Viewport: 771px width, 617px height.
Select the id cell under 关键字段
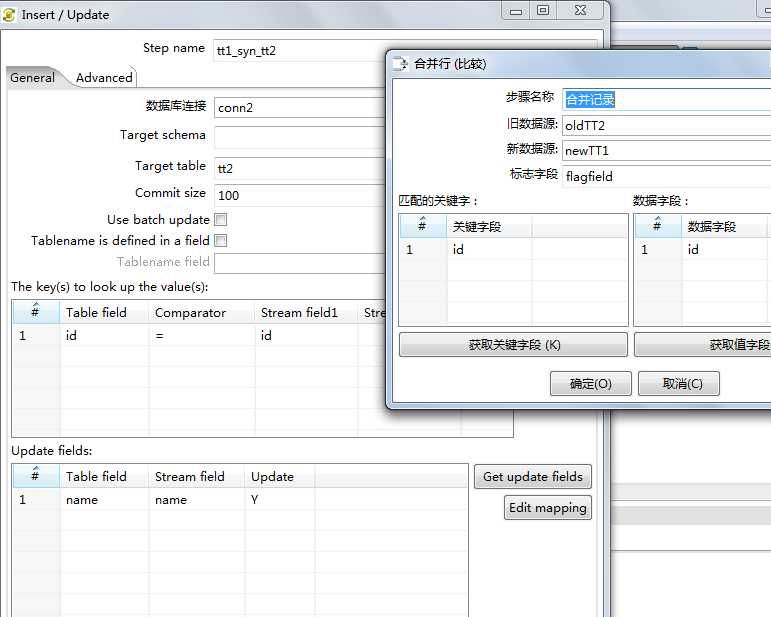coord(489,249)
